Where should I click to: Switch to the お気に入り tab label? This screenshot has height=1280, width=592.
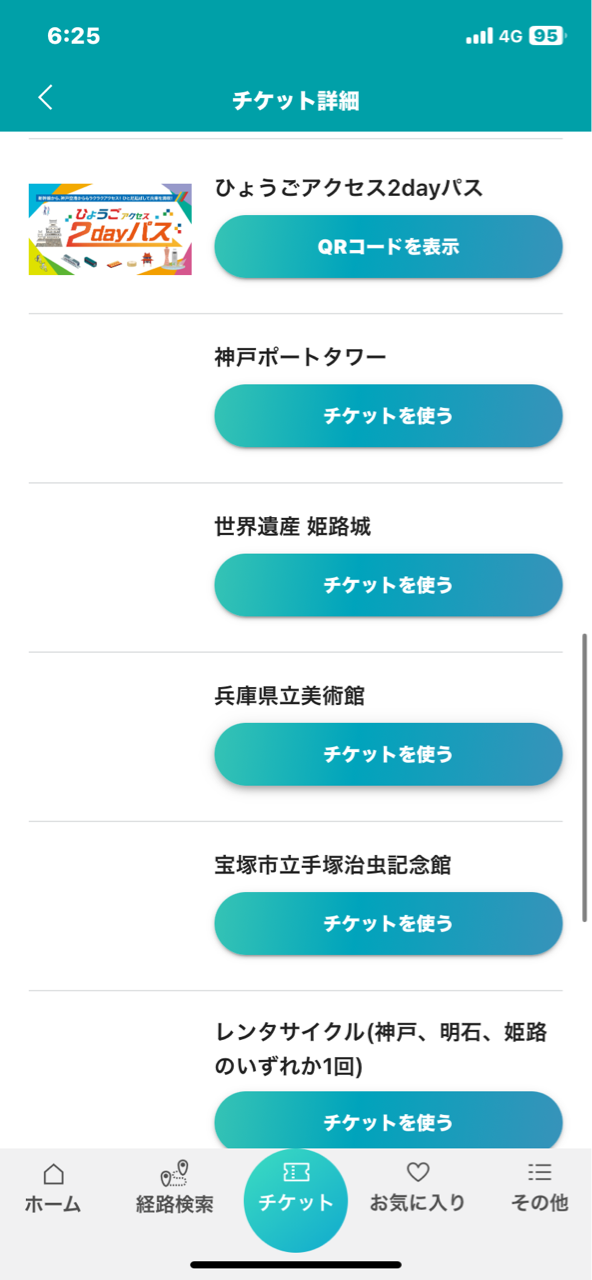click(x=418, y=1203)
